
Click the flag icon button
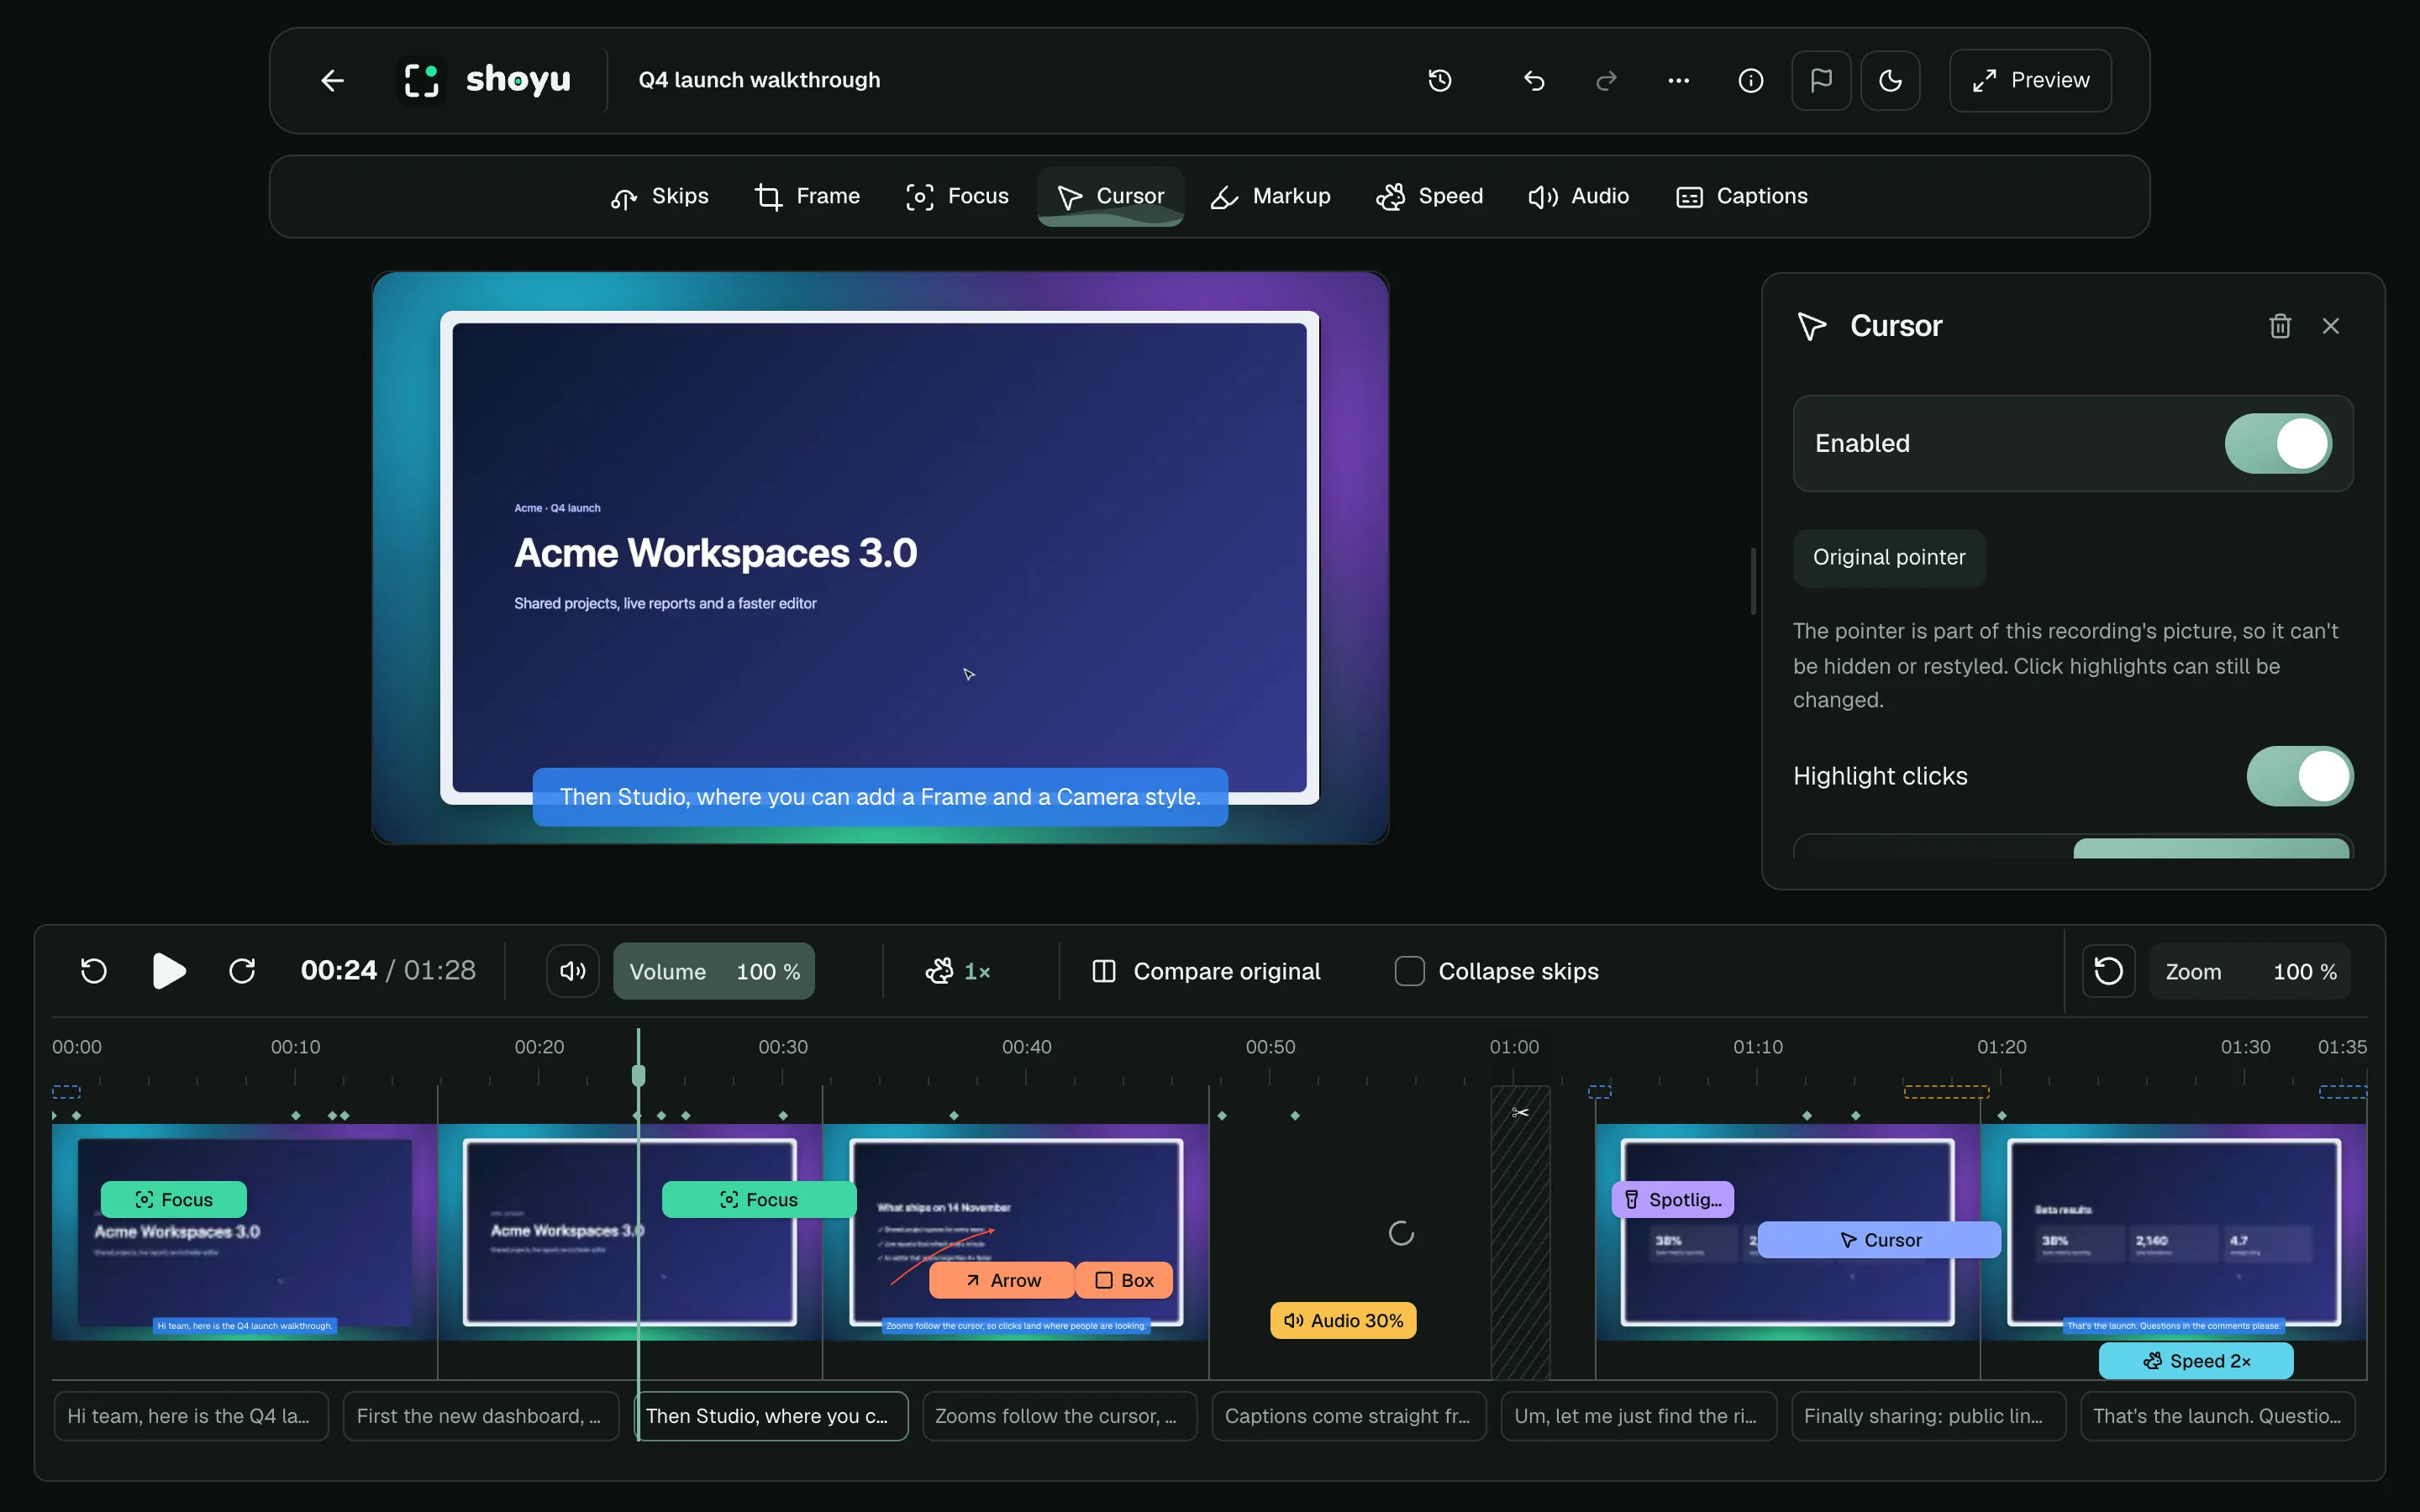(1821, 80)
